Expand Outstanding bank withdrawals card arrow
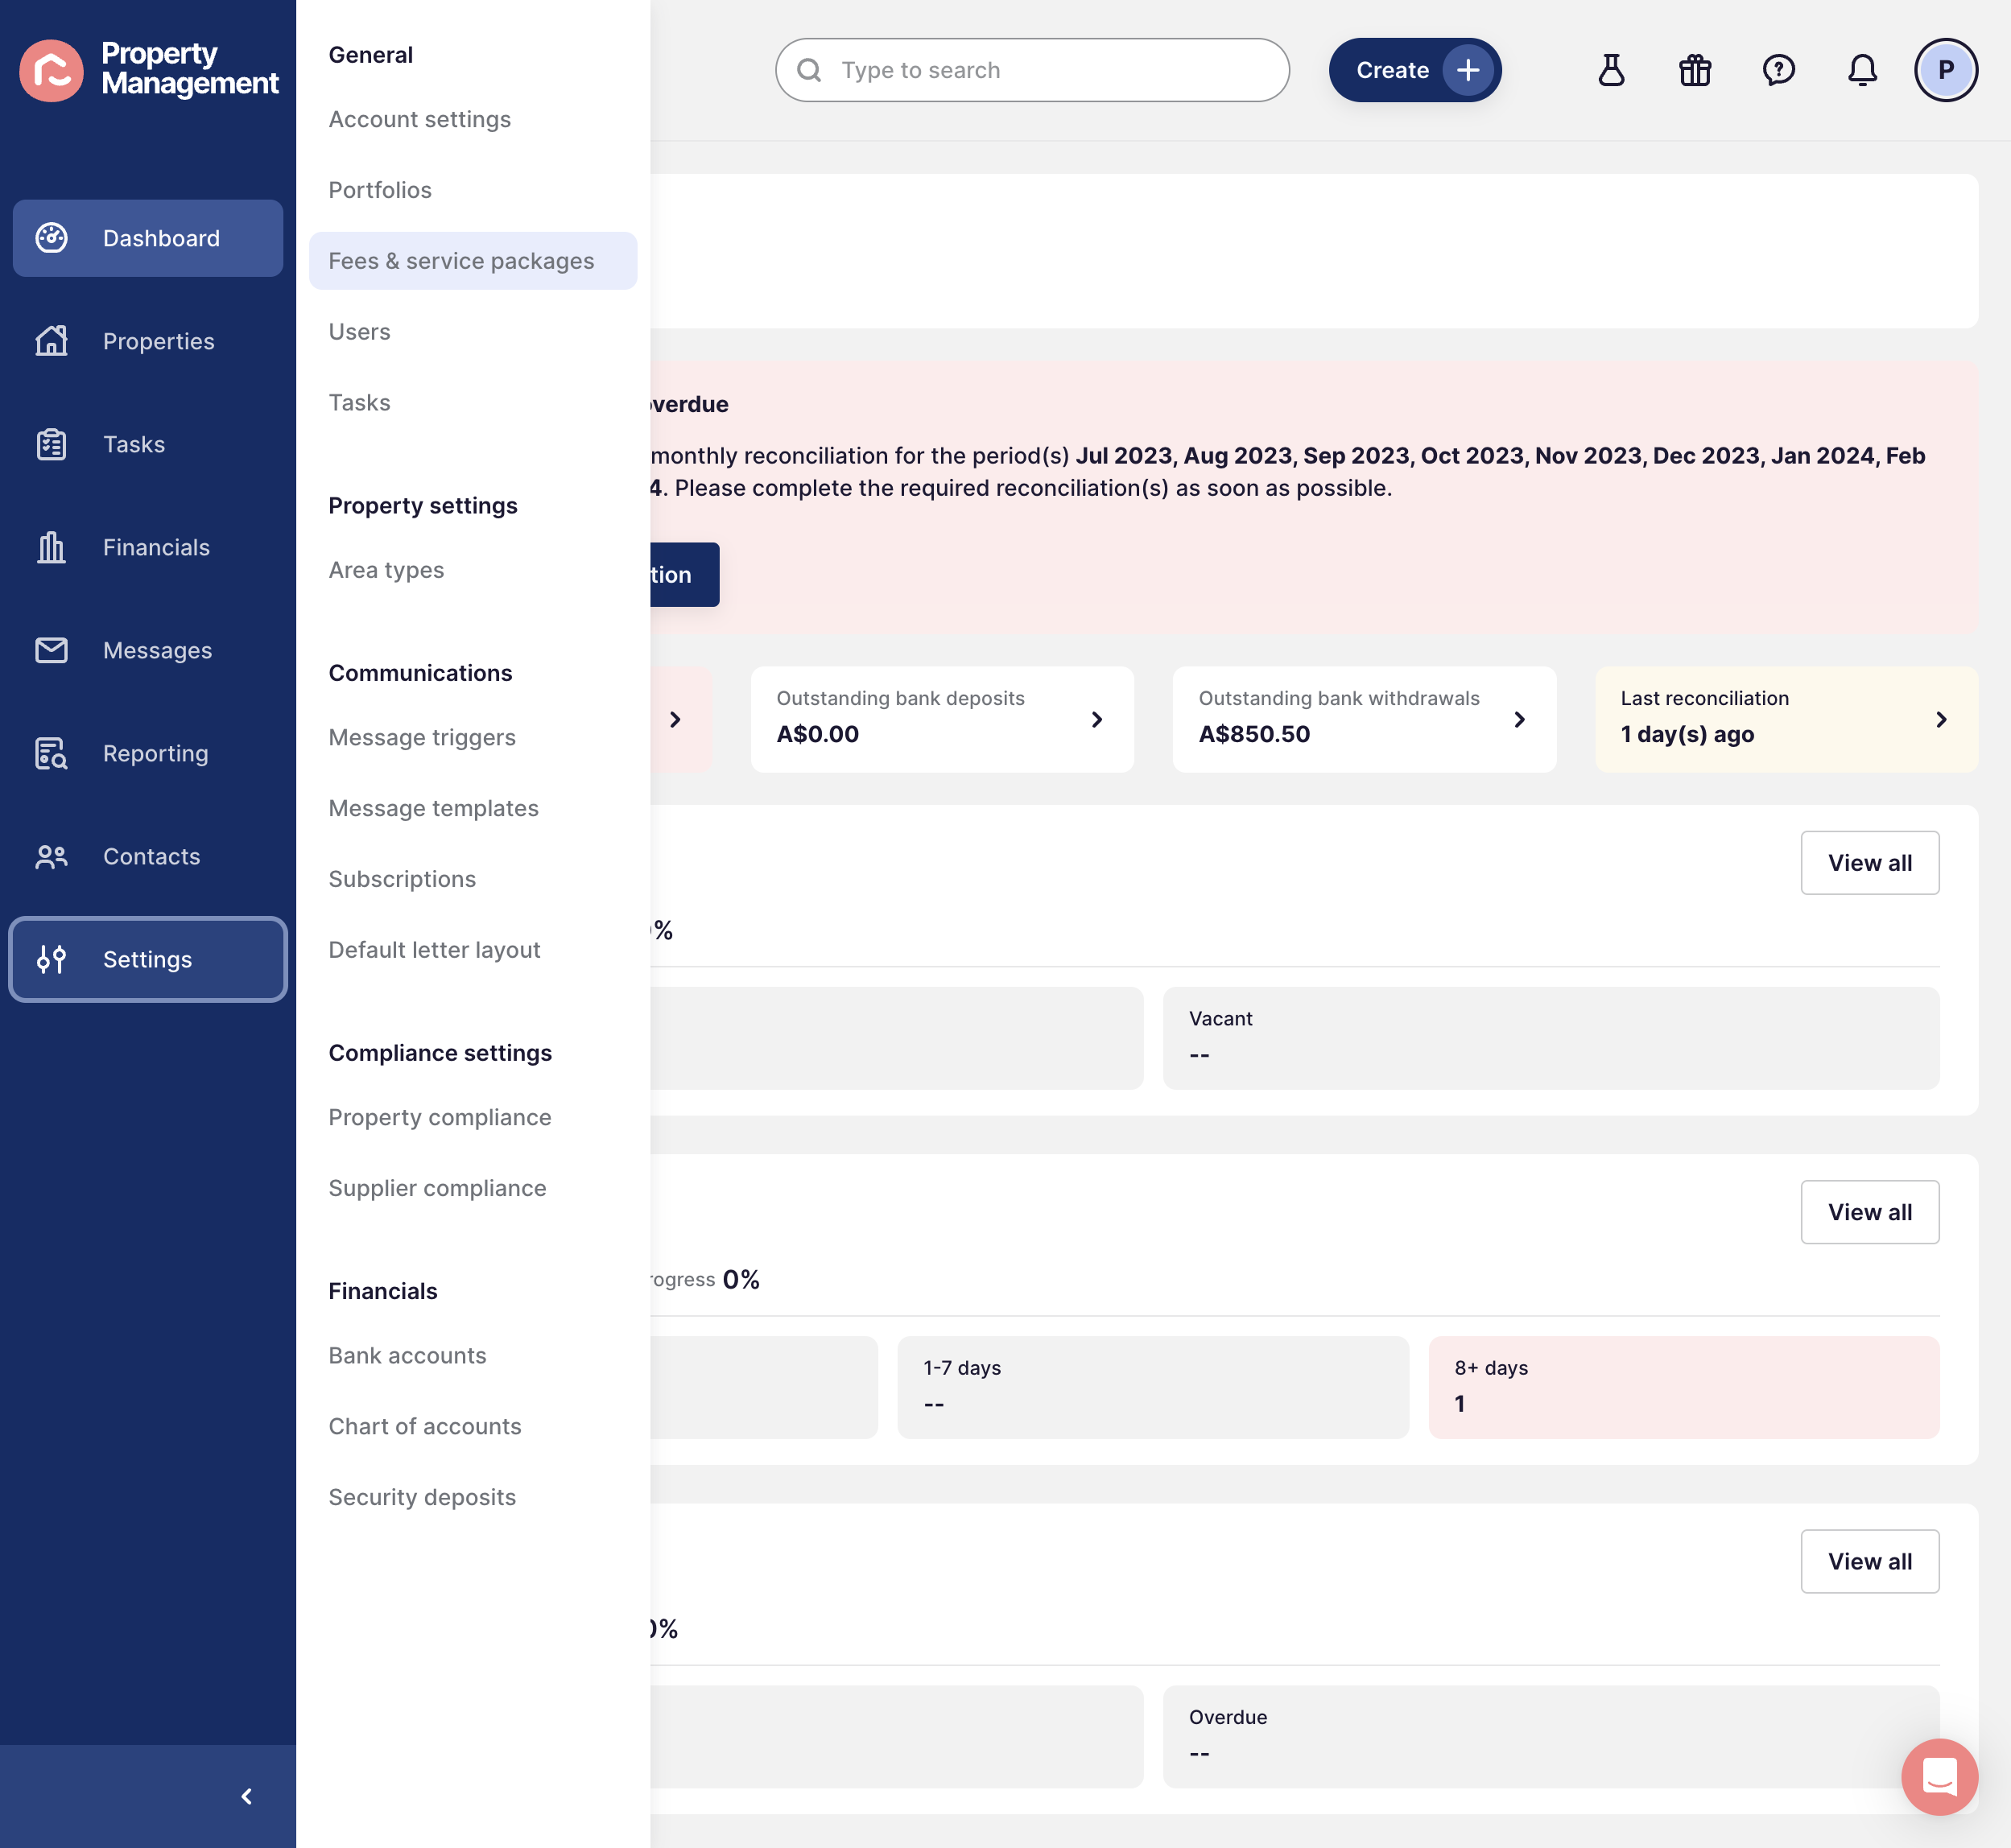The image size is (2011, 1848). tap(1519, 719)
